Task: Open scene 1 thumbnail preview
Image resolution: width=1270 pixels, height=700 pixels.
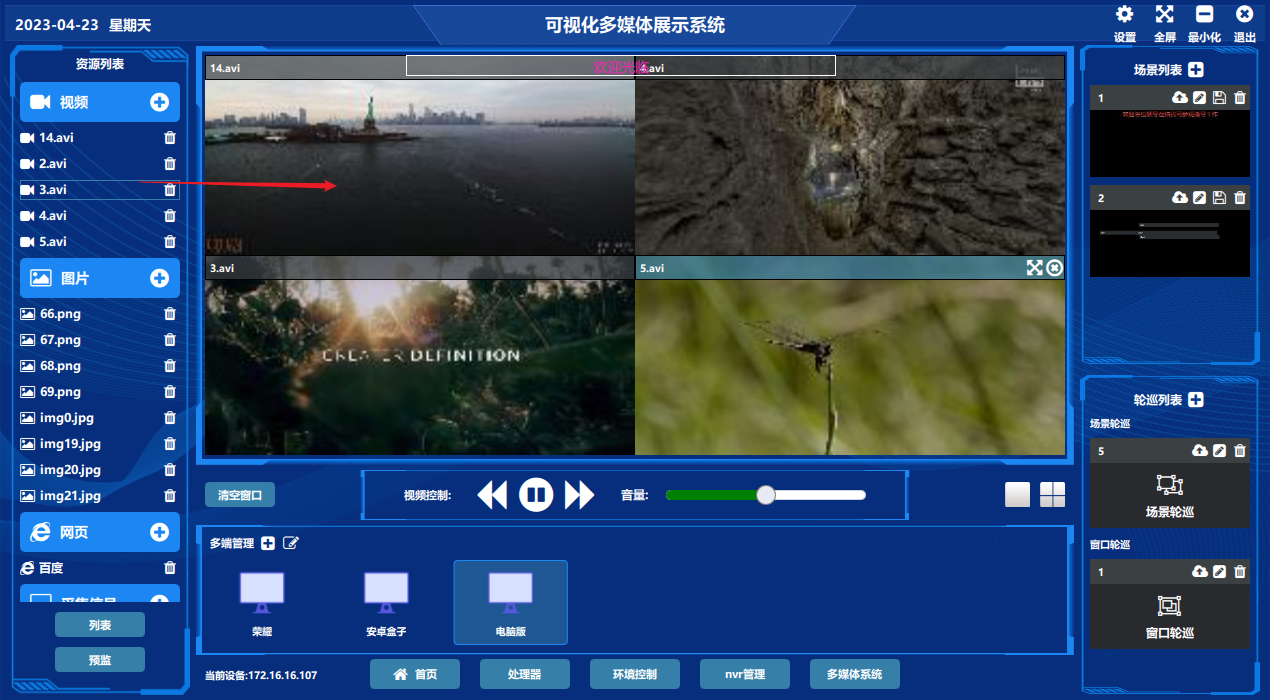Action: [x=1169, y=143]
